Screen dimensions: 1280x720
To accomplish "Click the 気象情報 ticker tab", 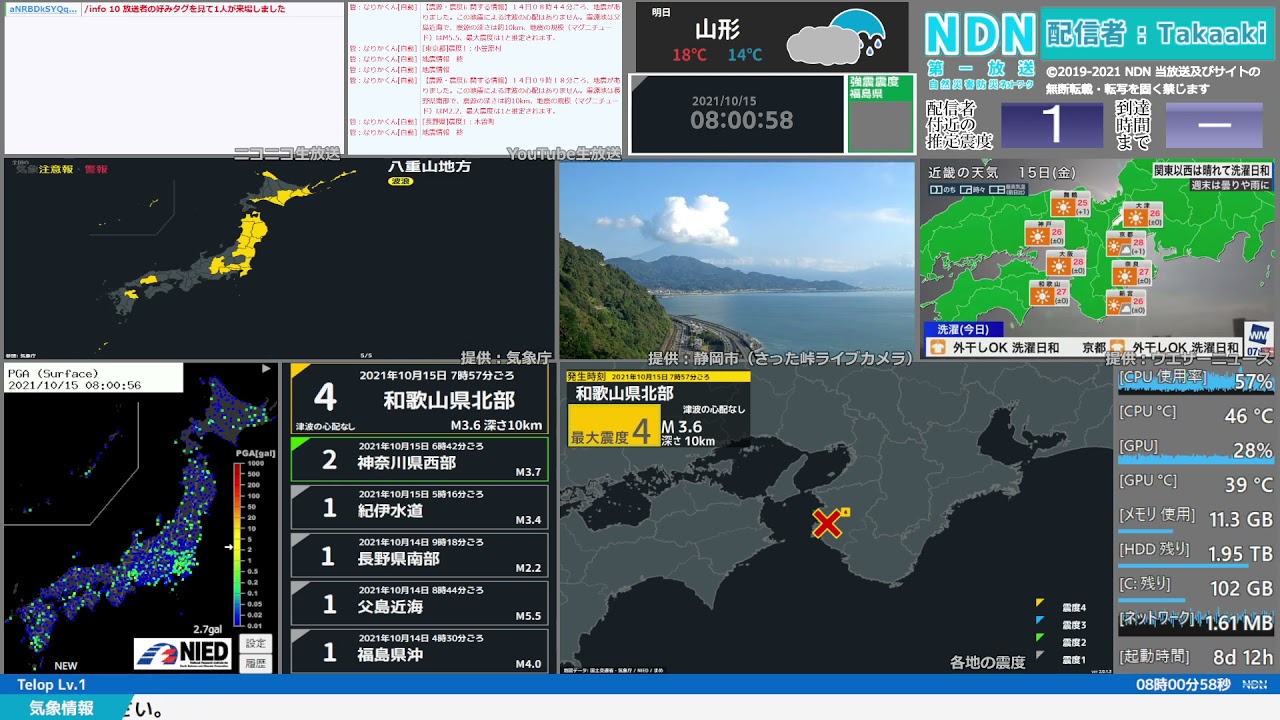I will click(x=62, y=708).
